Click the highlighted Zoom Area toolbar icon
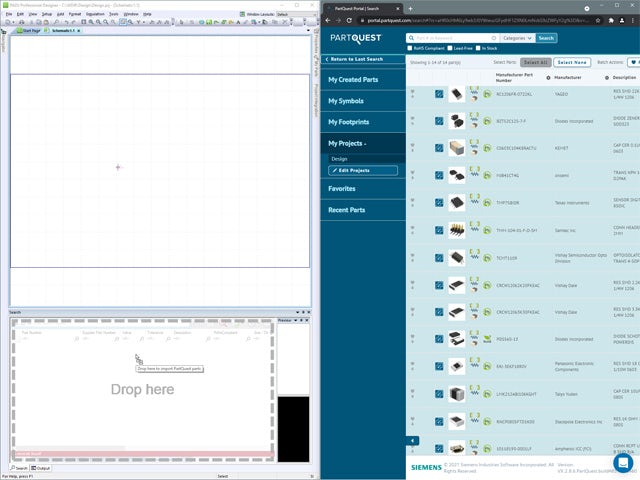Viewport: 640px width, 480px height. coord(123,22)
